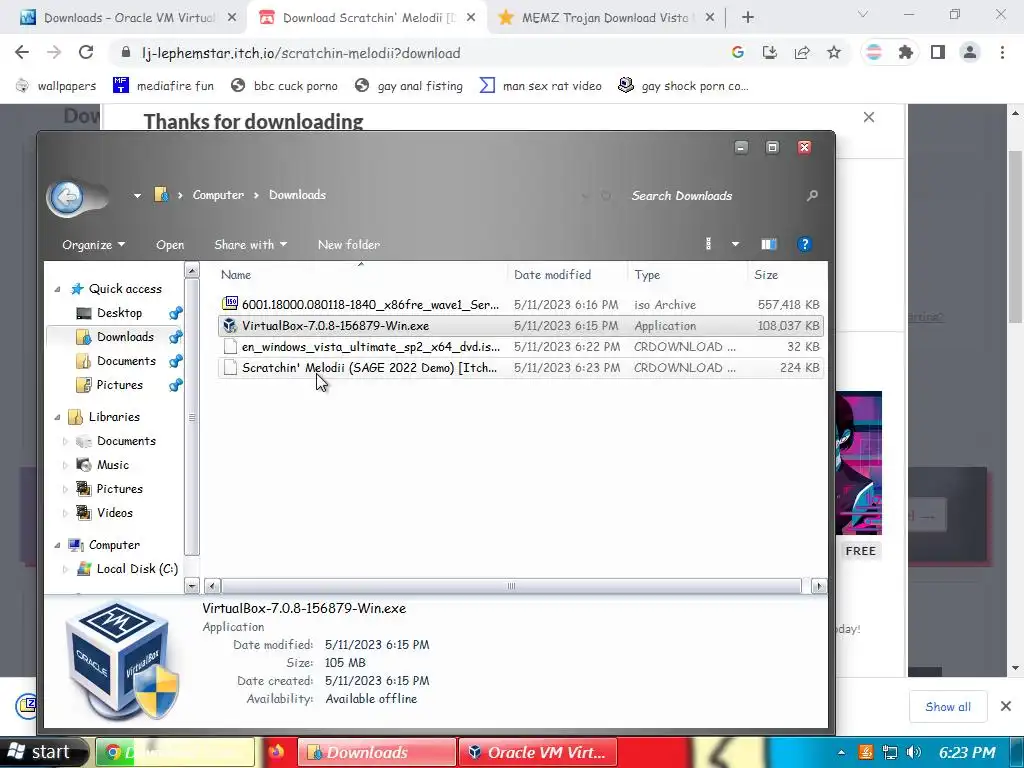
Task: Click the Open toolbar command
Action: click(x=170, y=245)
